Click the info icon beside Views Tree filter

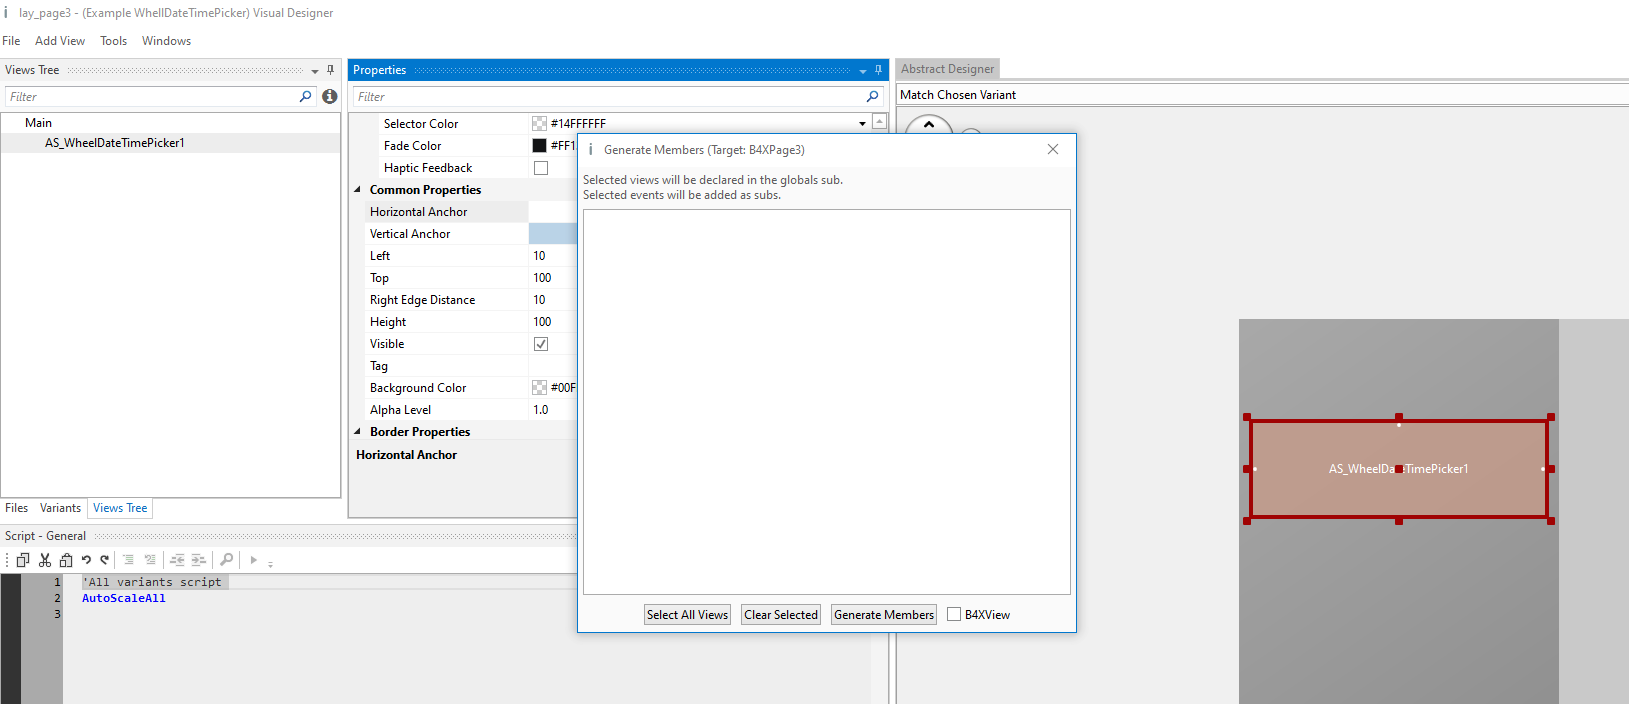tap(330, 97)
